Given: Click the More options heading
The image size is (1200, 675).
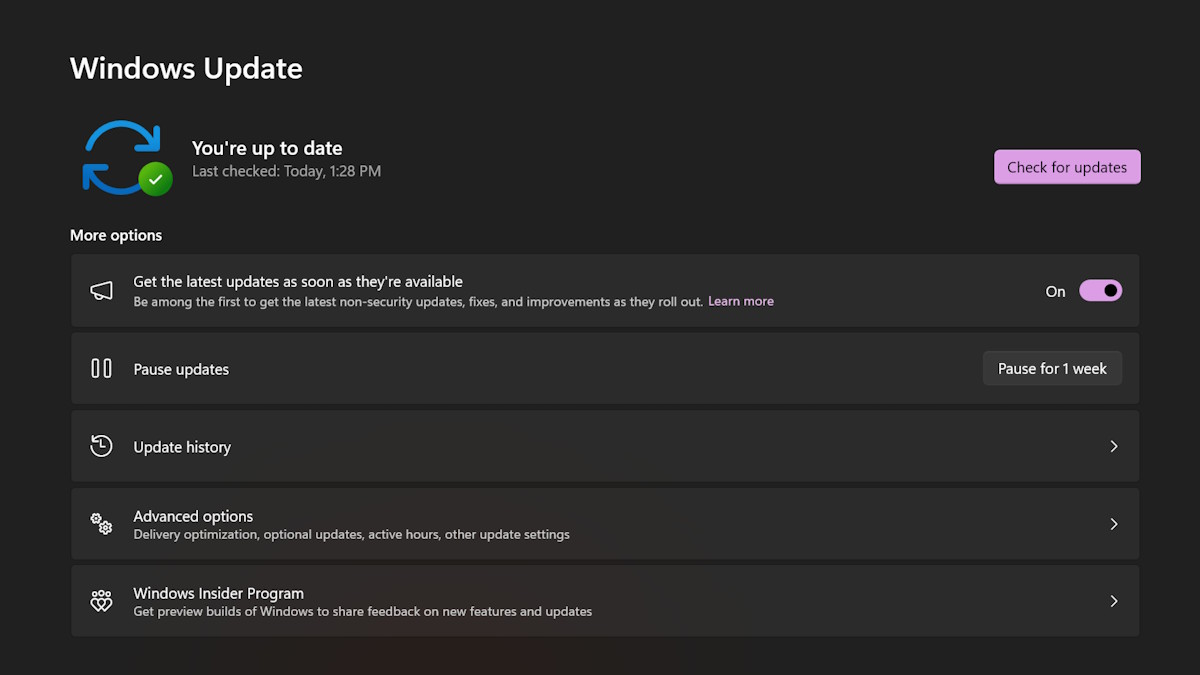Looking at the screenshot, I should [x=116, y=235].
